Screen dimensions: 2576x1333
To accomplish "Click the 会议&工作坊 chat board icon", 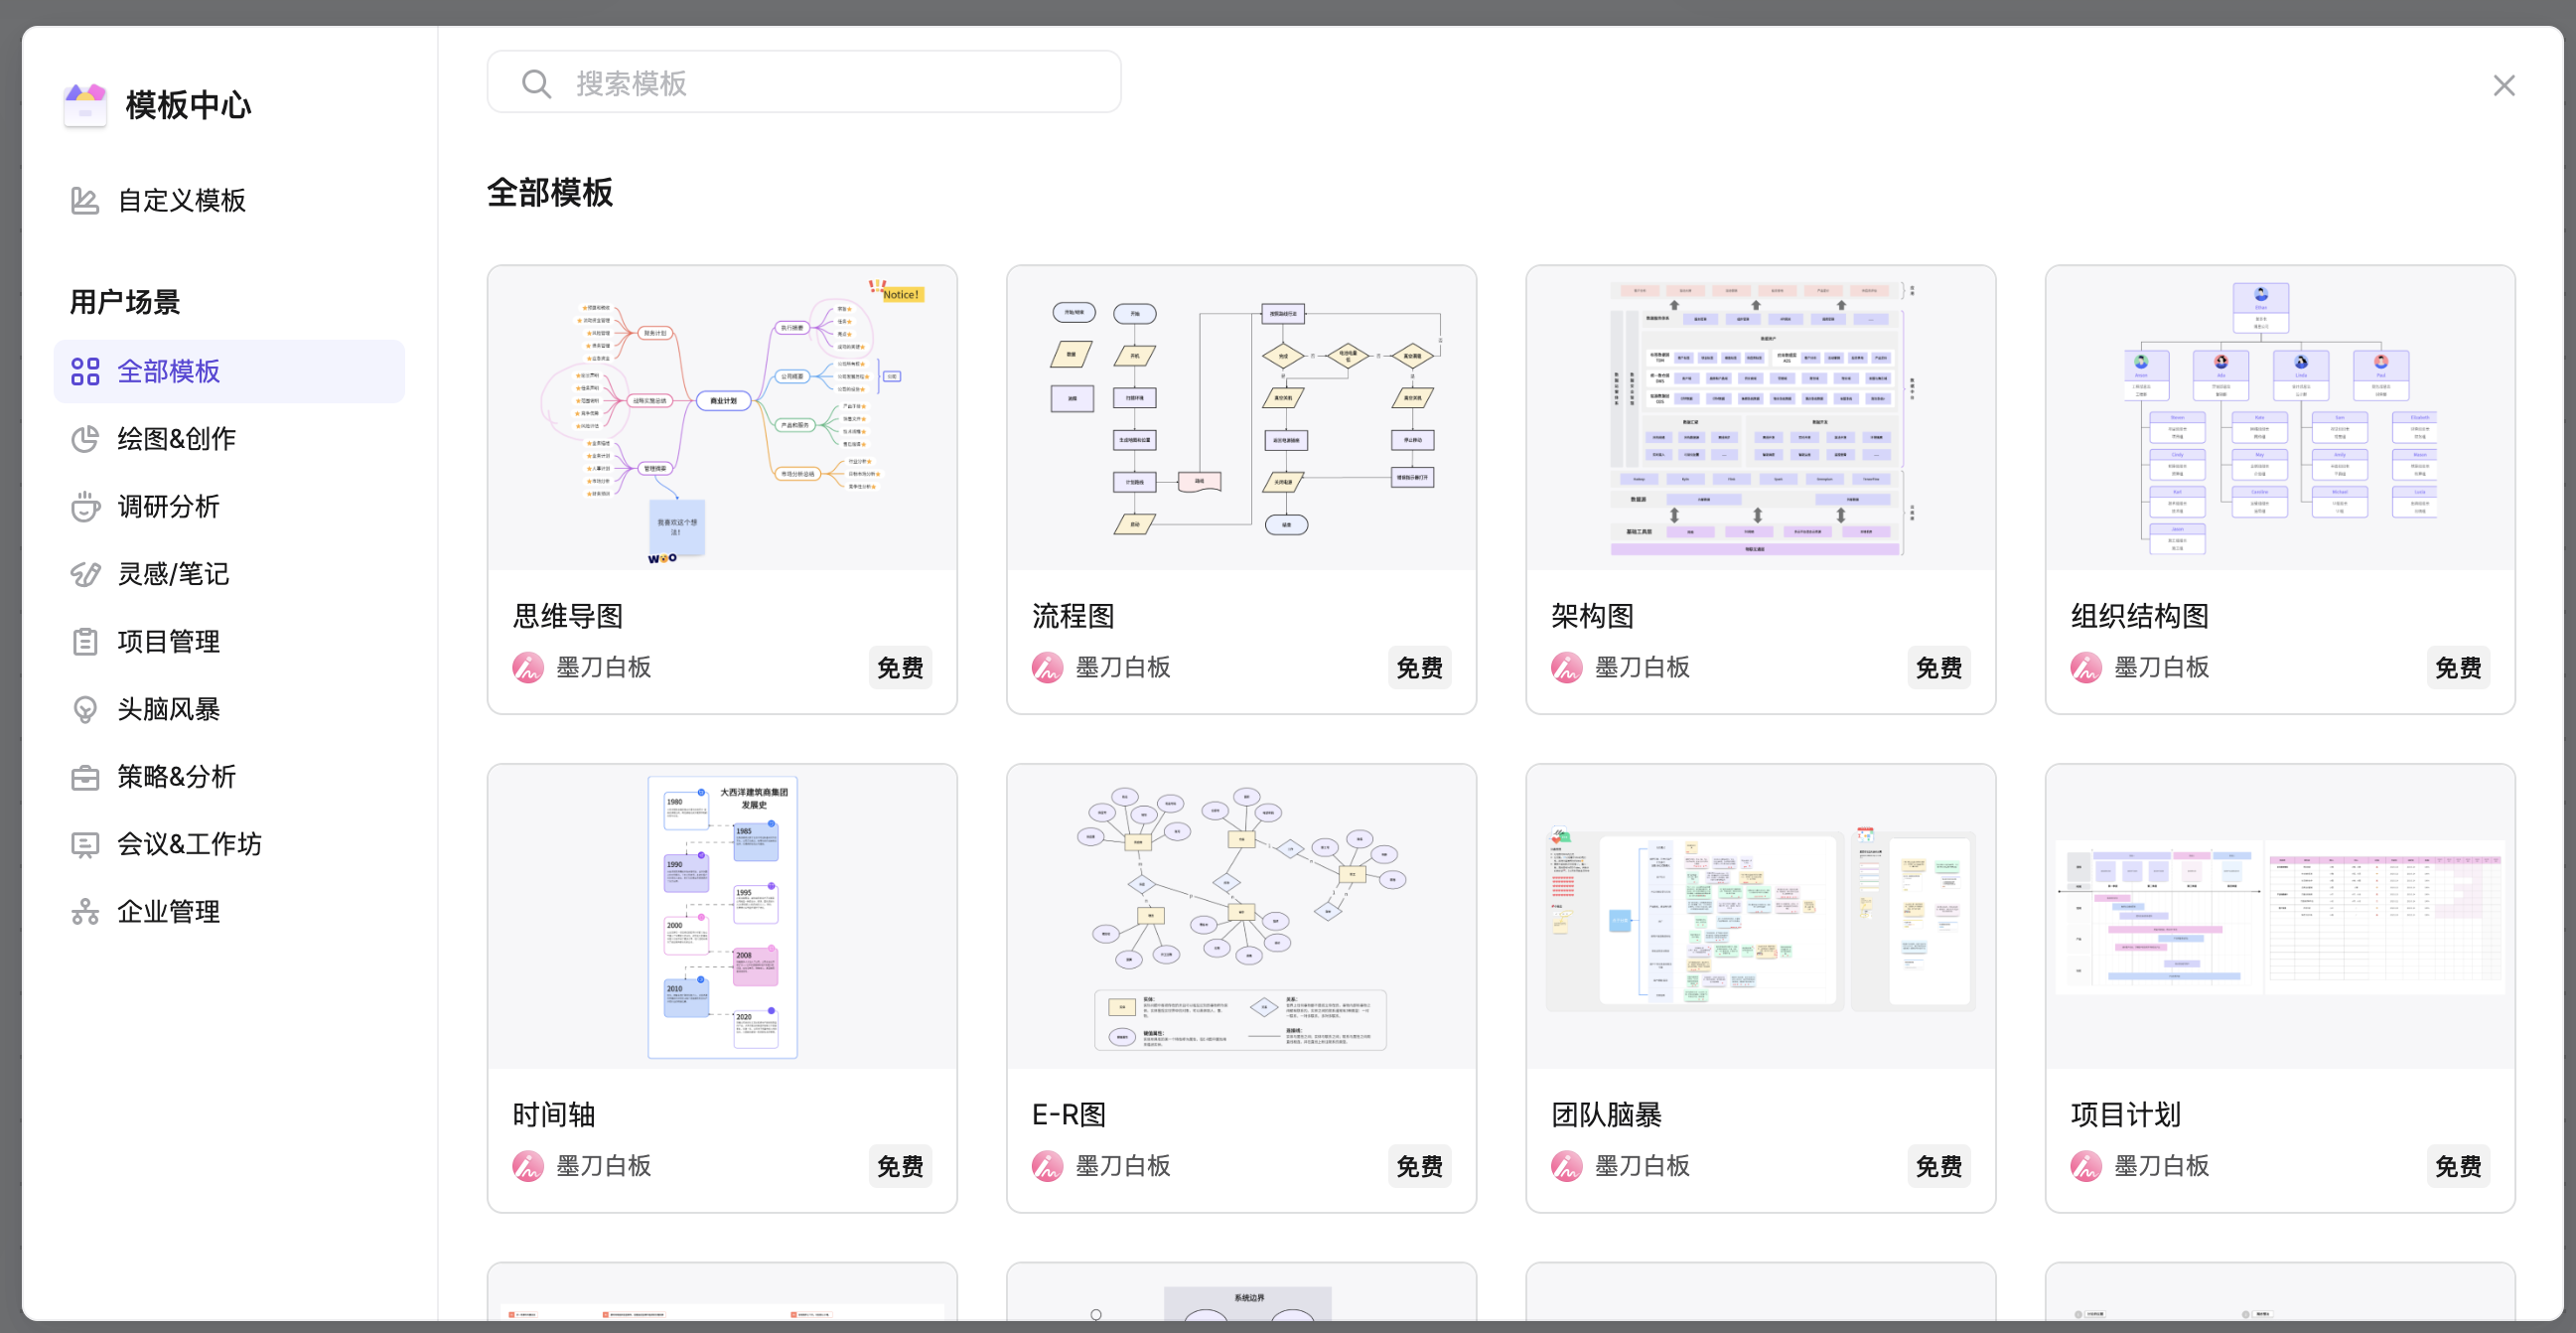I will (85, 845).
